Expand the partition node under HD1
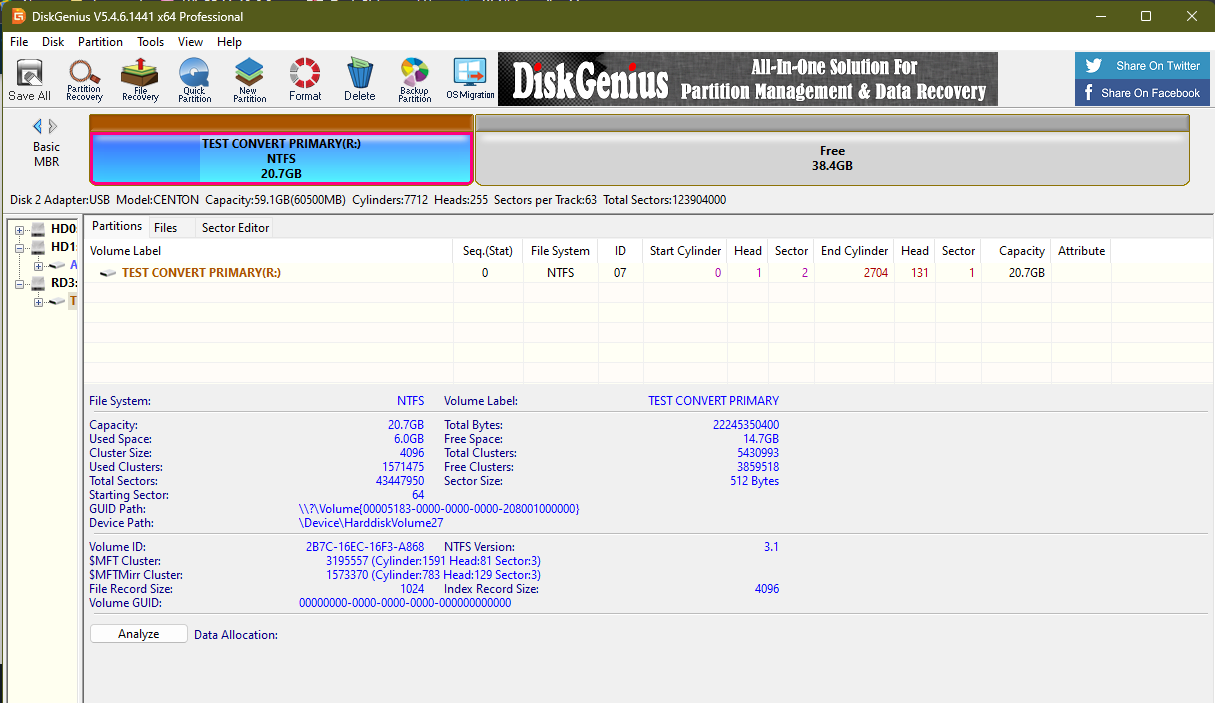 [38, 265]
